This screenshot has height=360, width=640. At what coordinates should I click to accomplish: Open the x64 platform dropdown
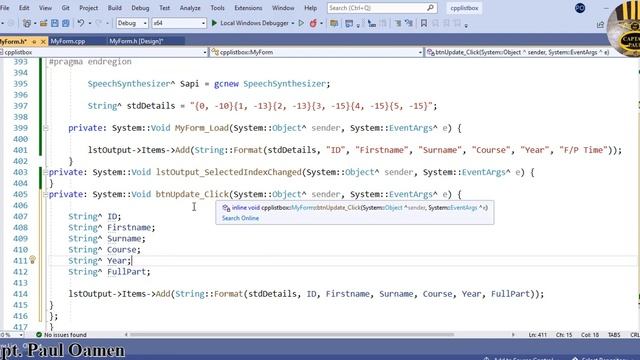(179, 23)
